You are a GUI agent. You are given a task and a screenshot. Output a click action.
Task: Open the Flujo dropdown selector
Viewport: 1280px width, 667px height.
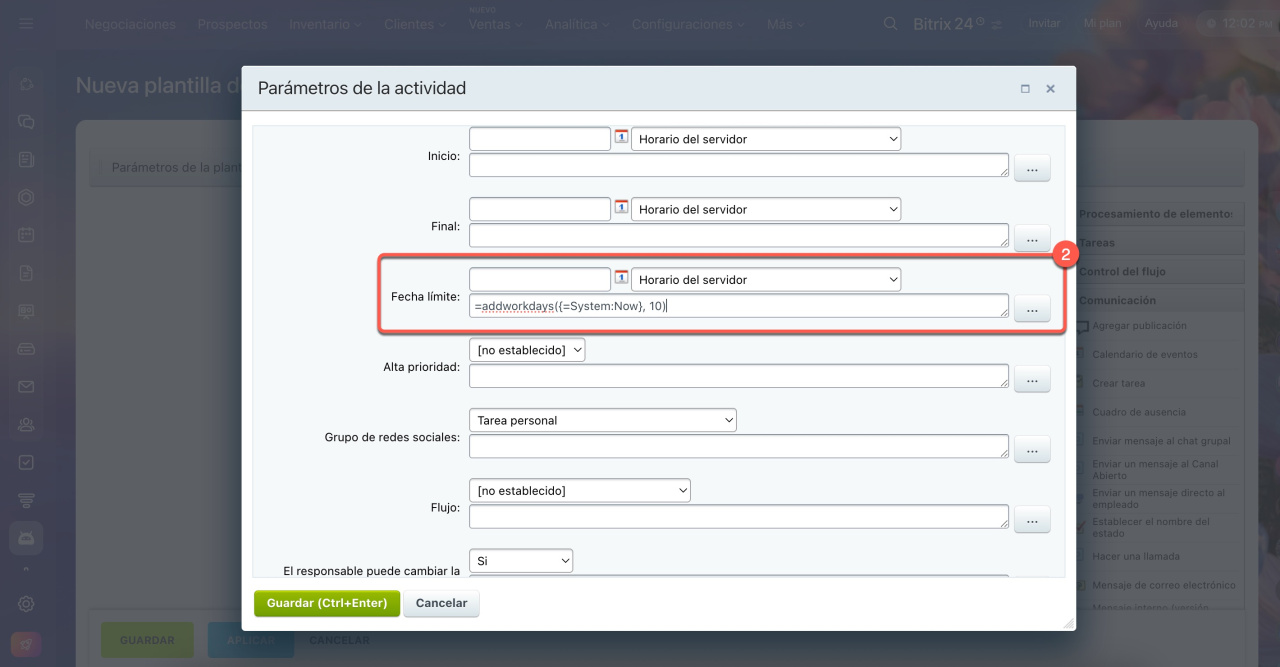[580, 491]
